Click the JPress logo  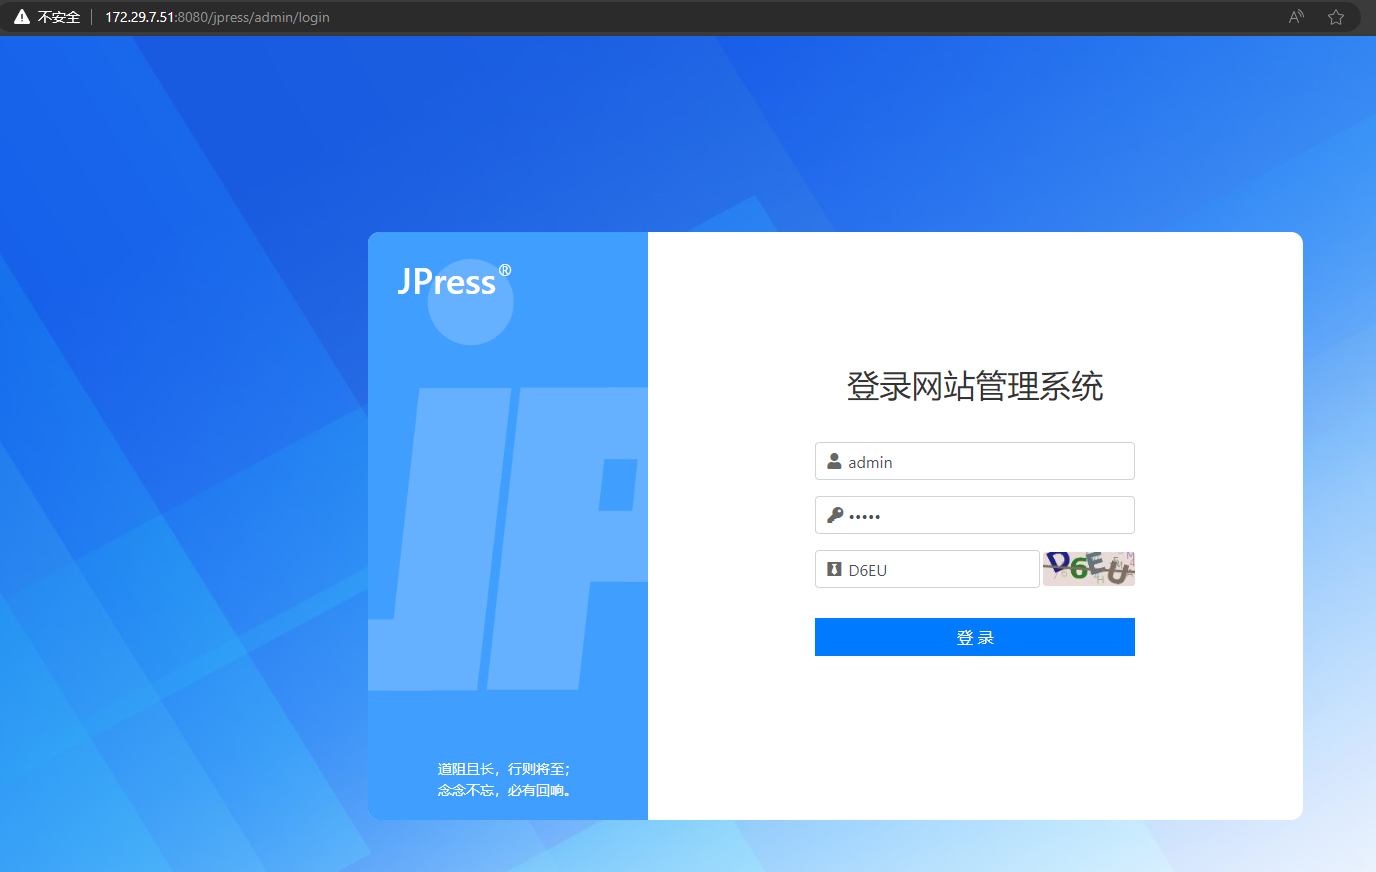(x=455, y=281)
